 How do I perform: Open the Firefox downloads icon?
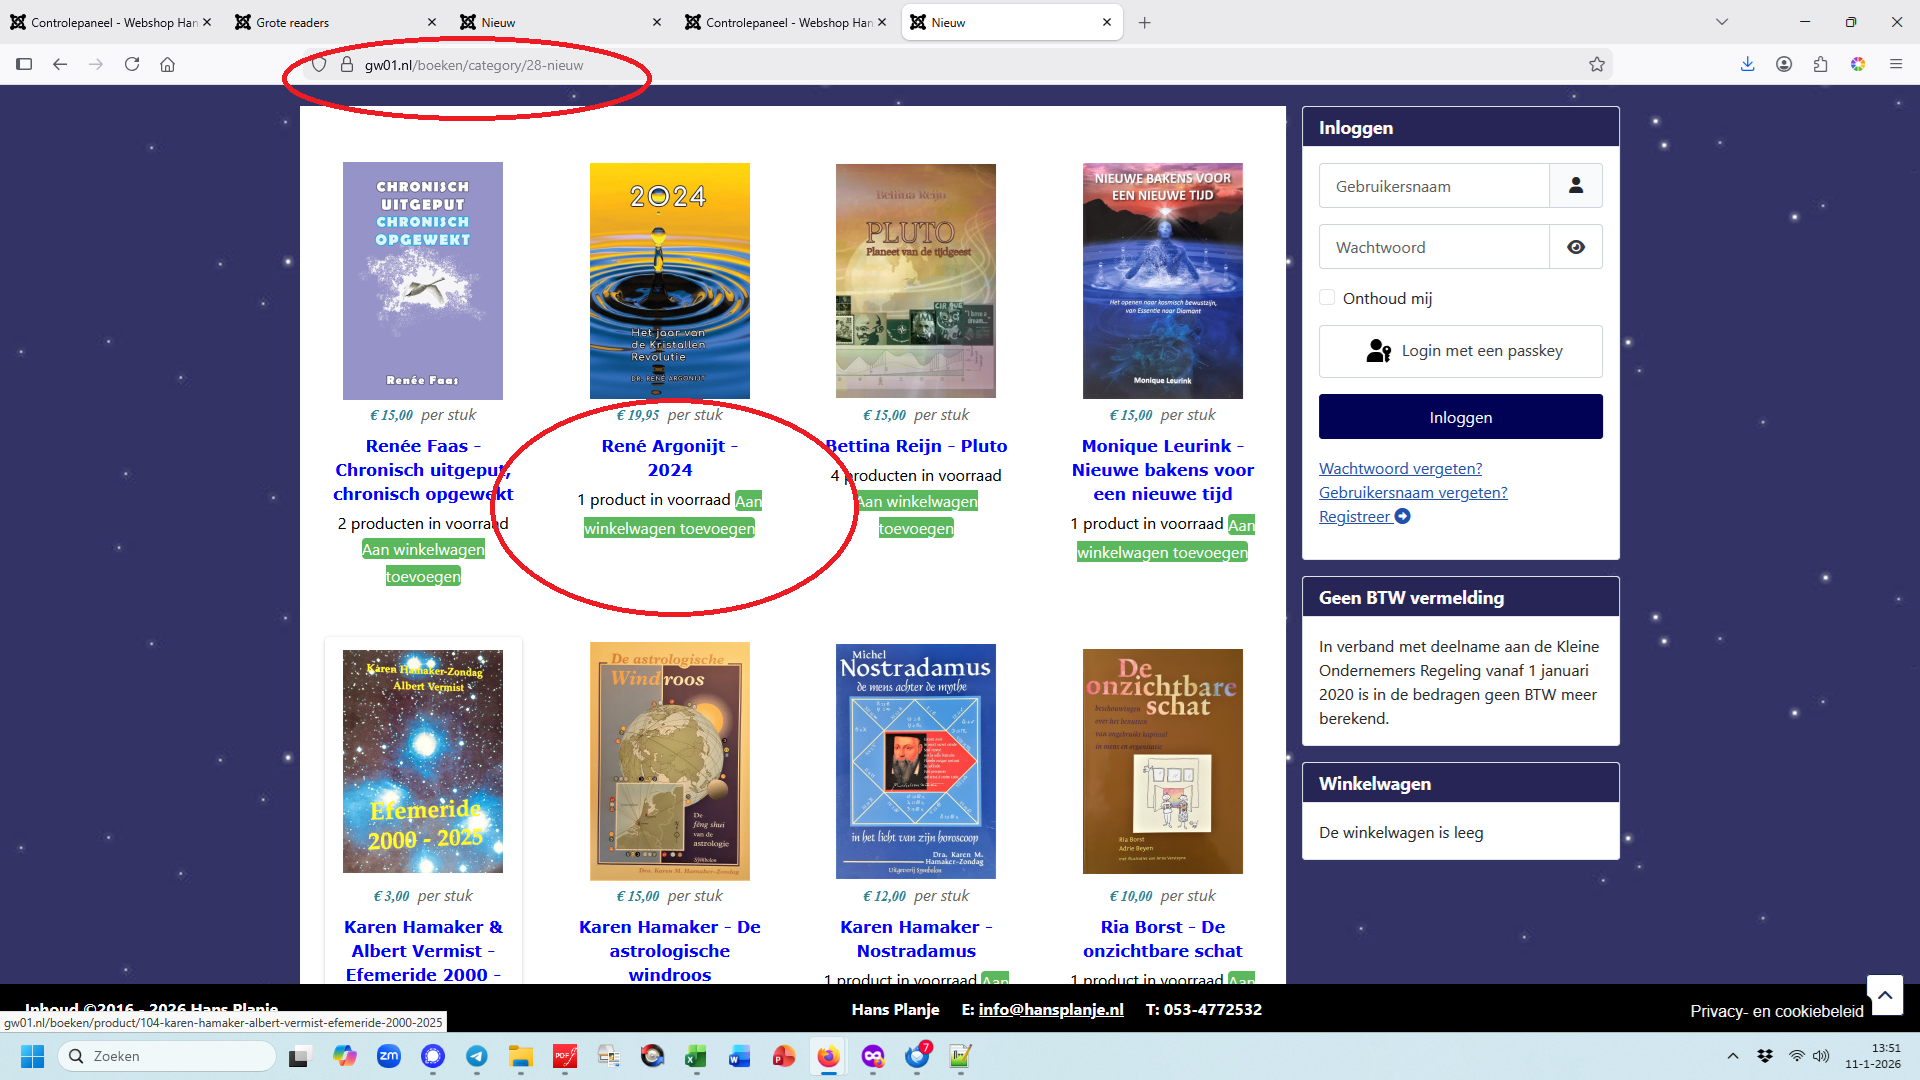(x=1747, y=64)
